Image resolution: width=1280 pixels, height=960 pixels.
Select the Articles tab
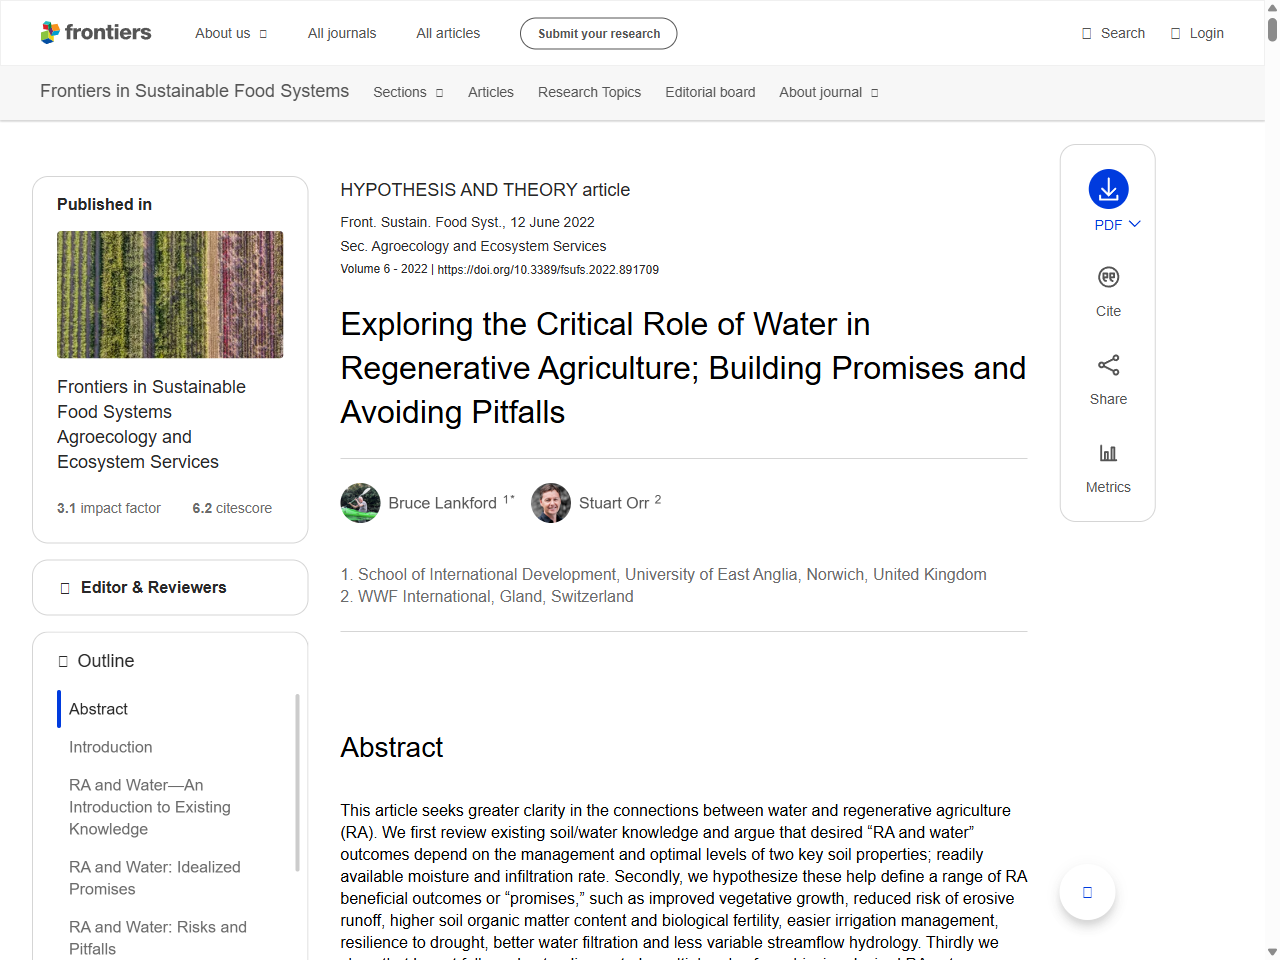coord(491,92)
